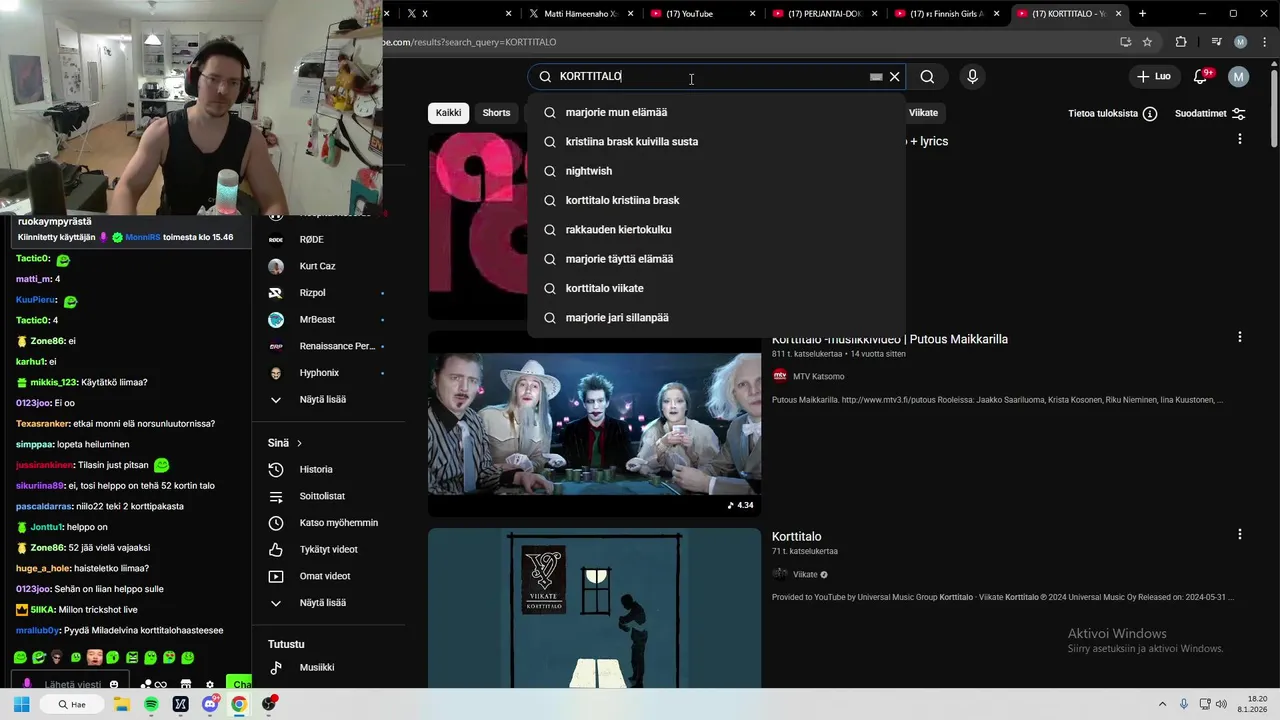This screenshot has width=1280, height=720.
Task: Open the MTV Katsomo channel link
Action: pyautogui.click(x=818, y=376)
